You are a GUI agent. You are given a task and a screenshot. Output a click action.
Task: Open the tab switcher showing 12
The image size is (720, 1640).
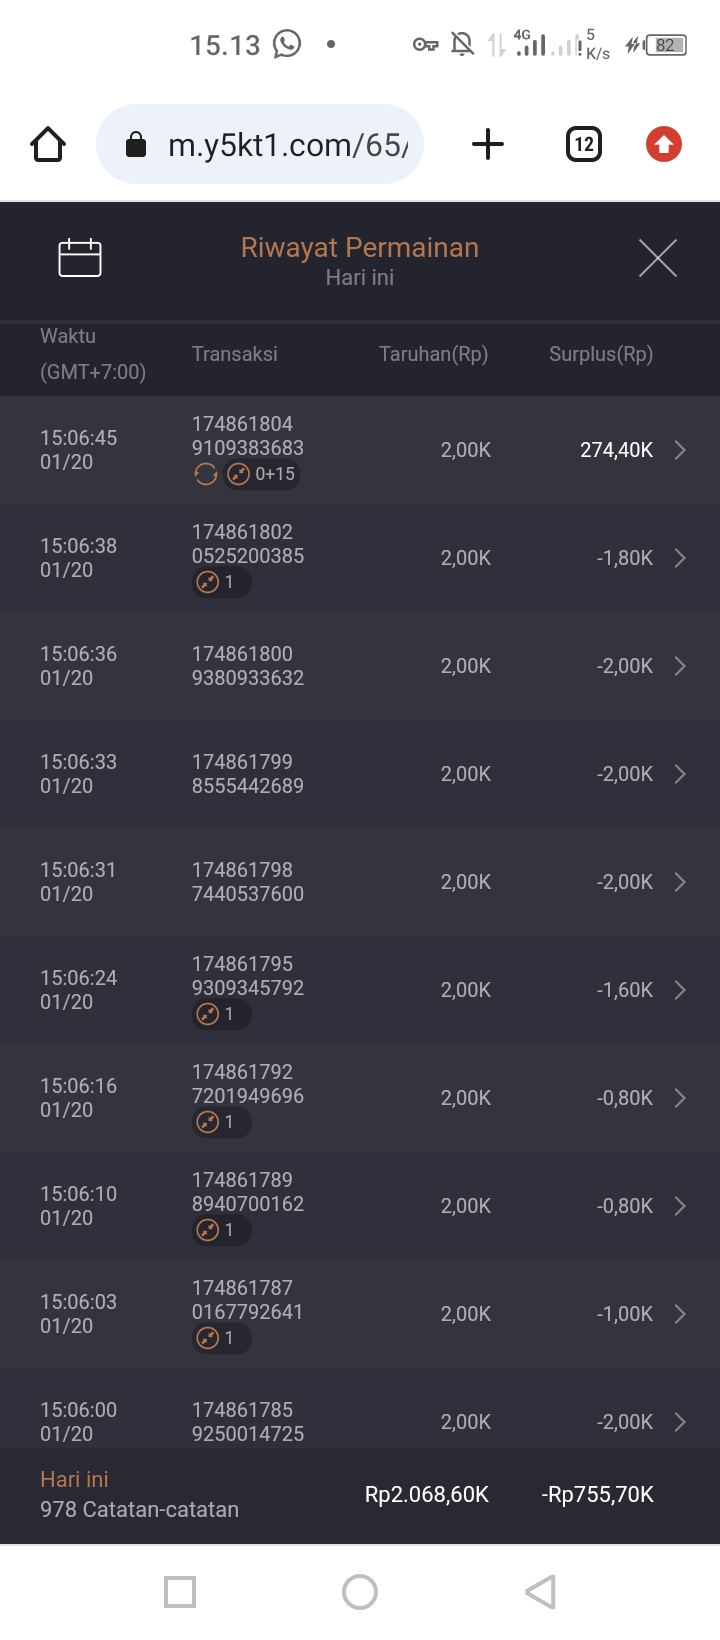coord(584,145)
